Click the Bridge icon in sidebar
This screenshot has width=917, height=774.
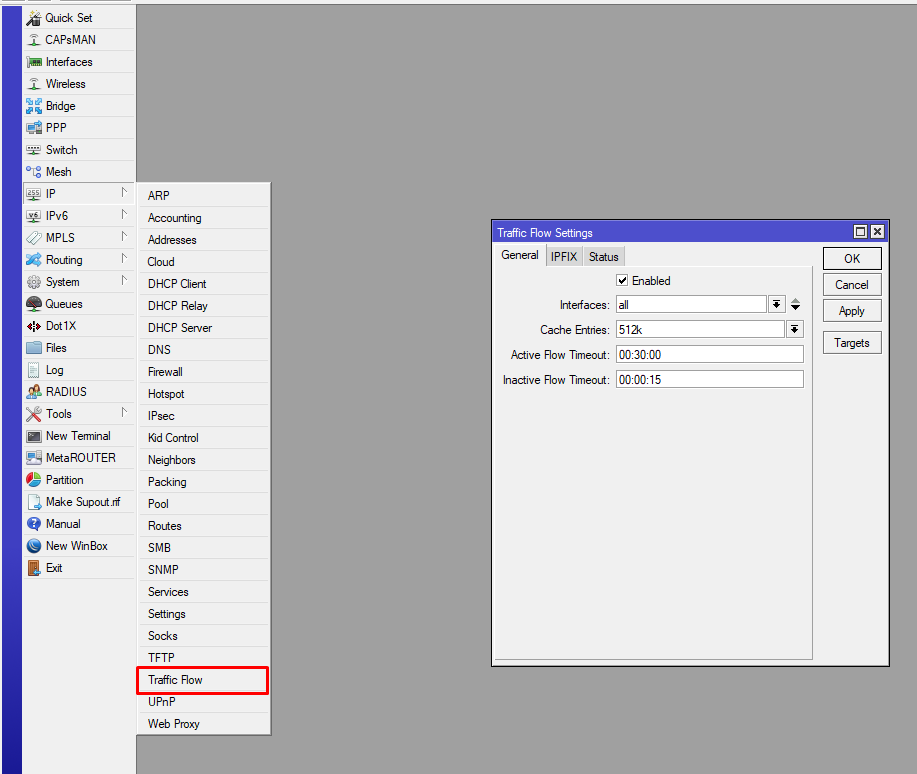[x=34, y=106]
